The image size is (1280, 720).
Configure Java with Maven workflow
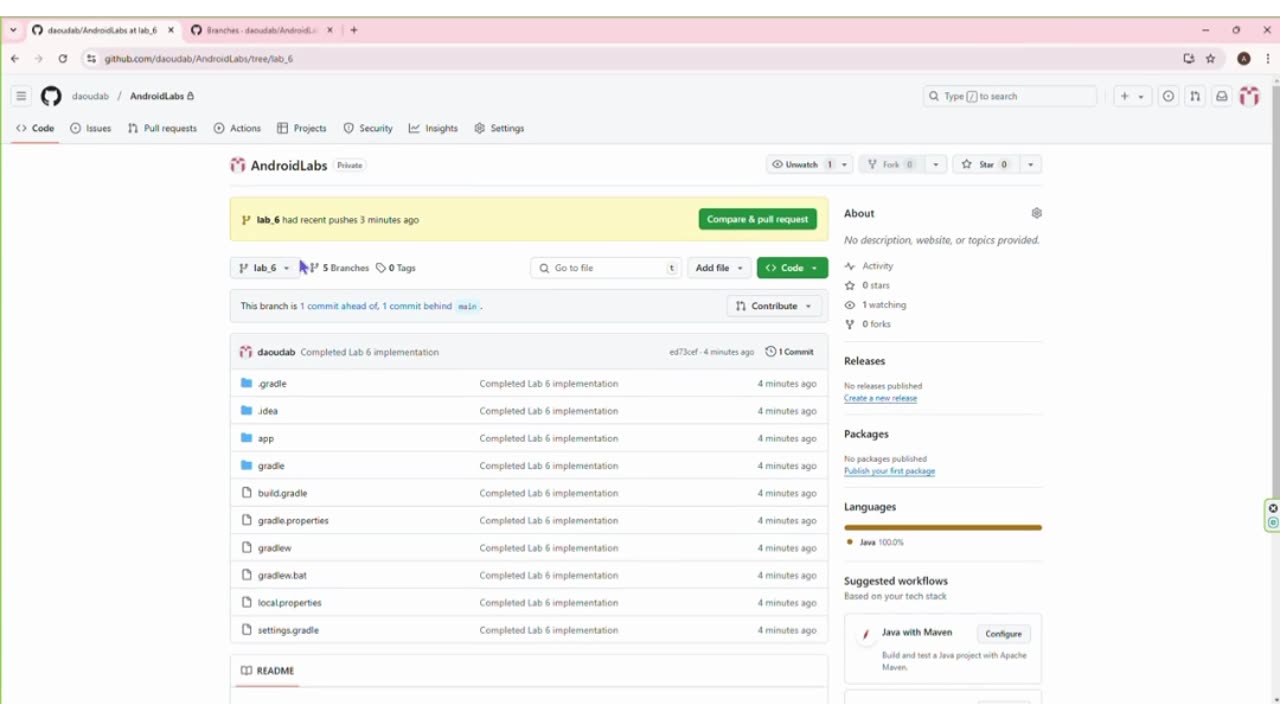tap(1003, 634)
